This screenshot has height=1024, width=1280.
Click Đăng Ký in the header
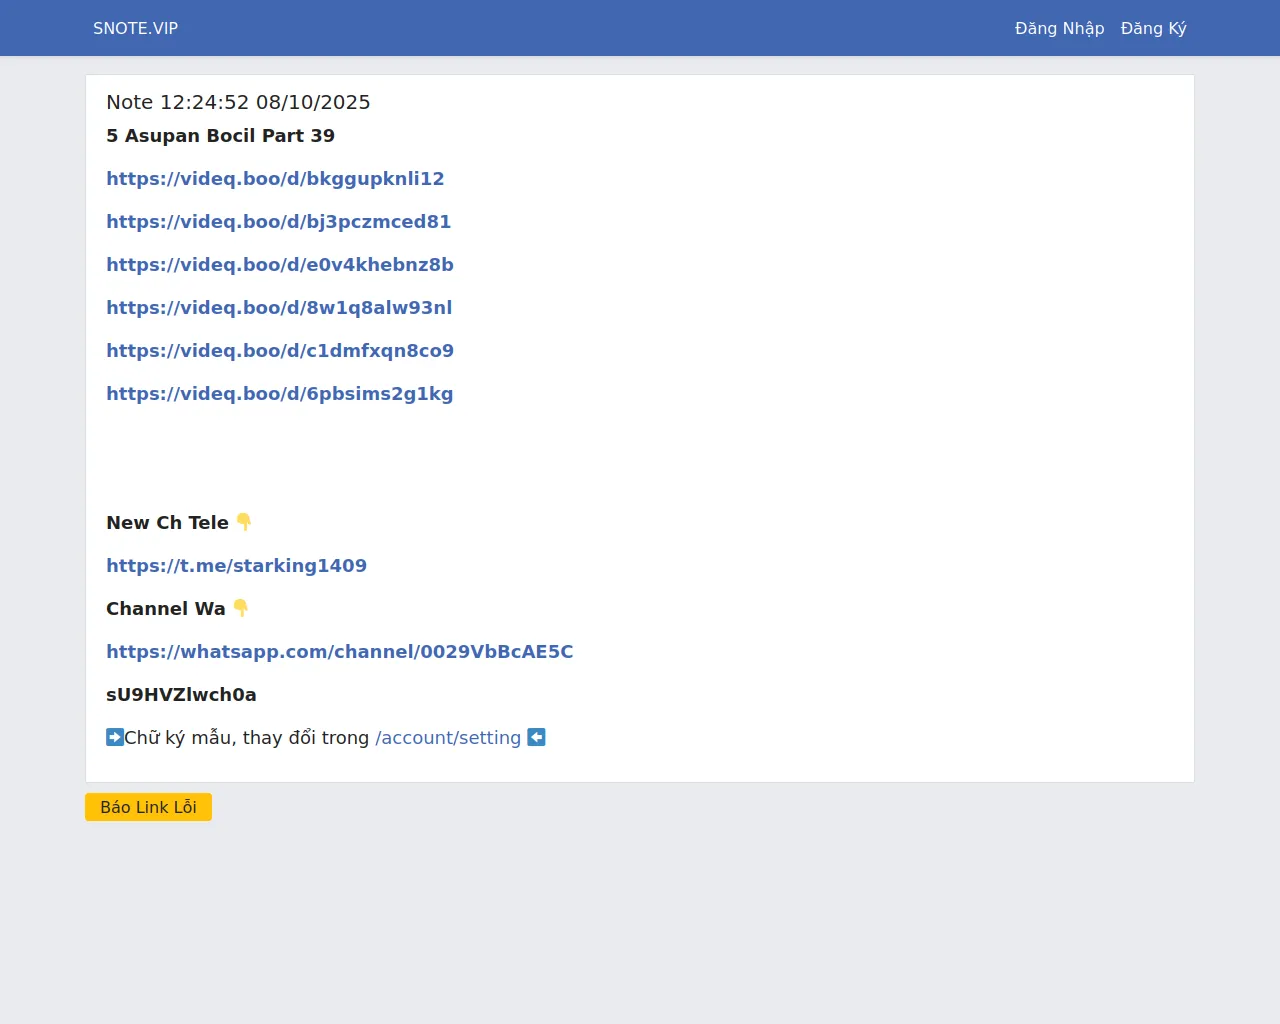(1153, 28)
